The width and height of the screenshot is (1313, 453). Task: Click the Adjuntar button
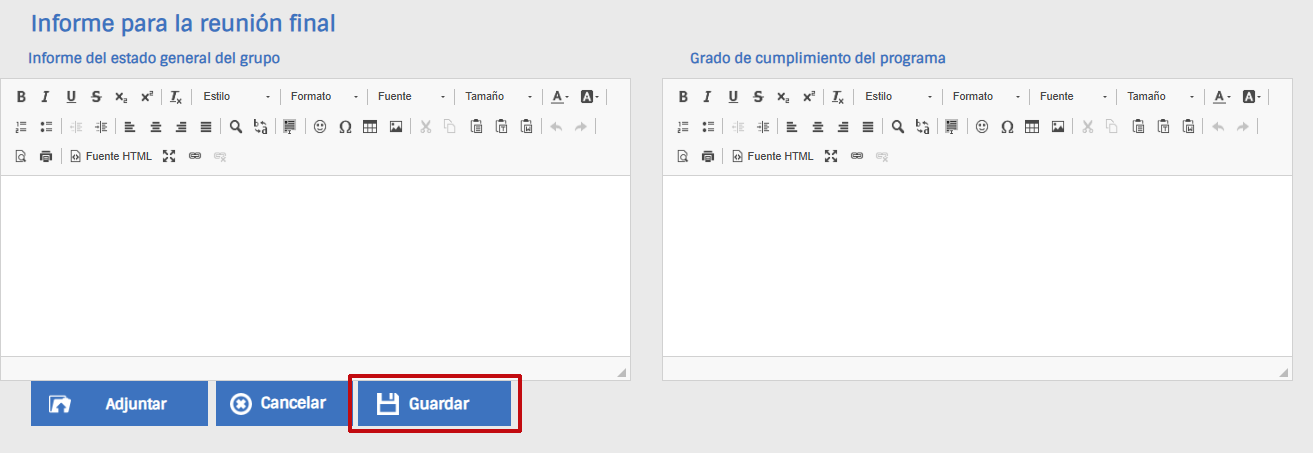coord(119,404)
